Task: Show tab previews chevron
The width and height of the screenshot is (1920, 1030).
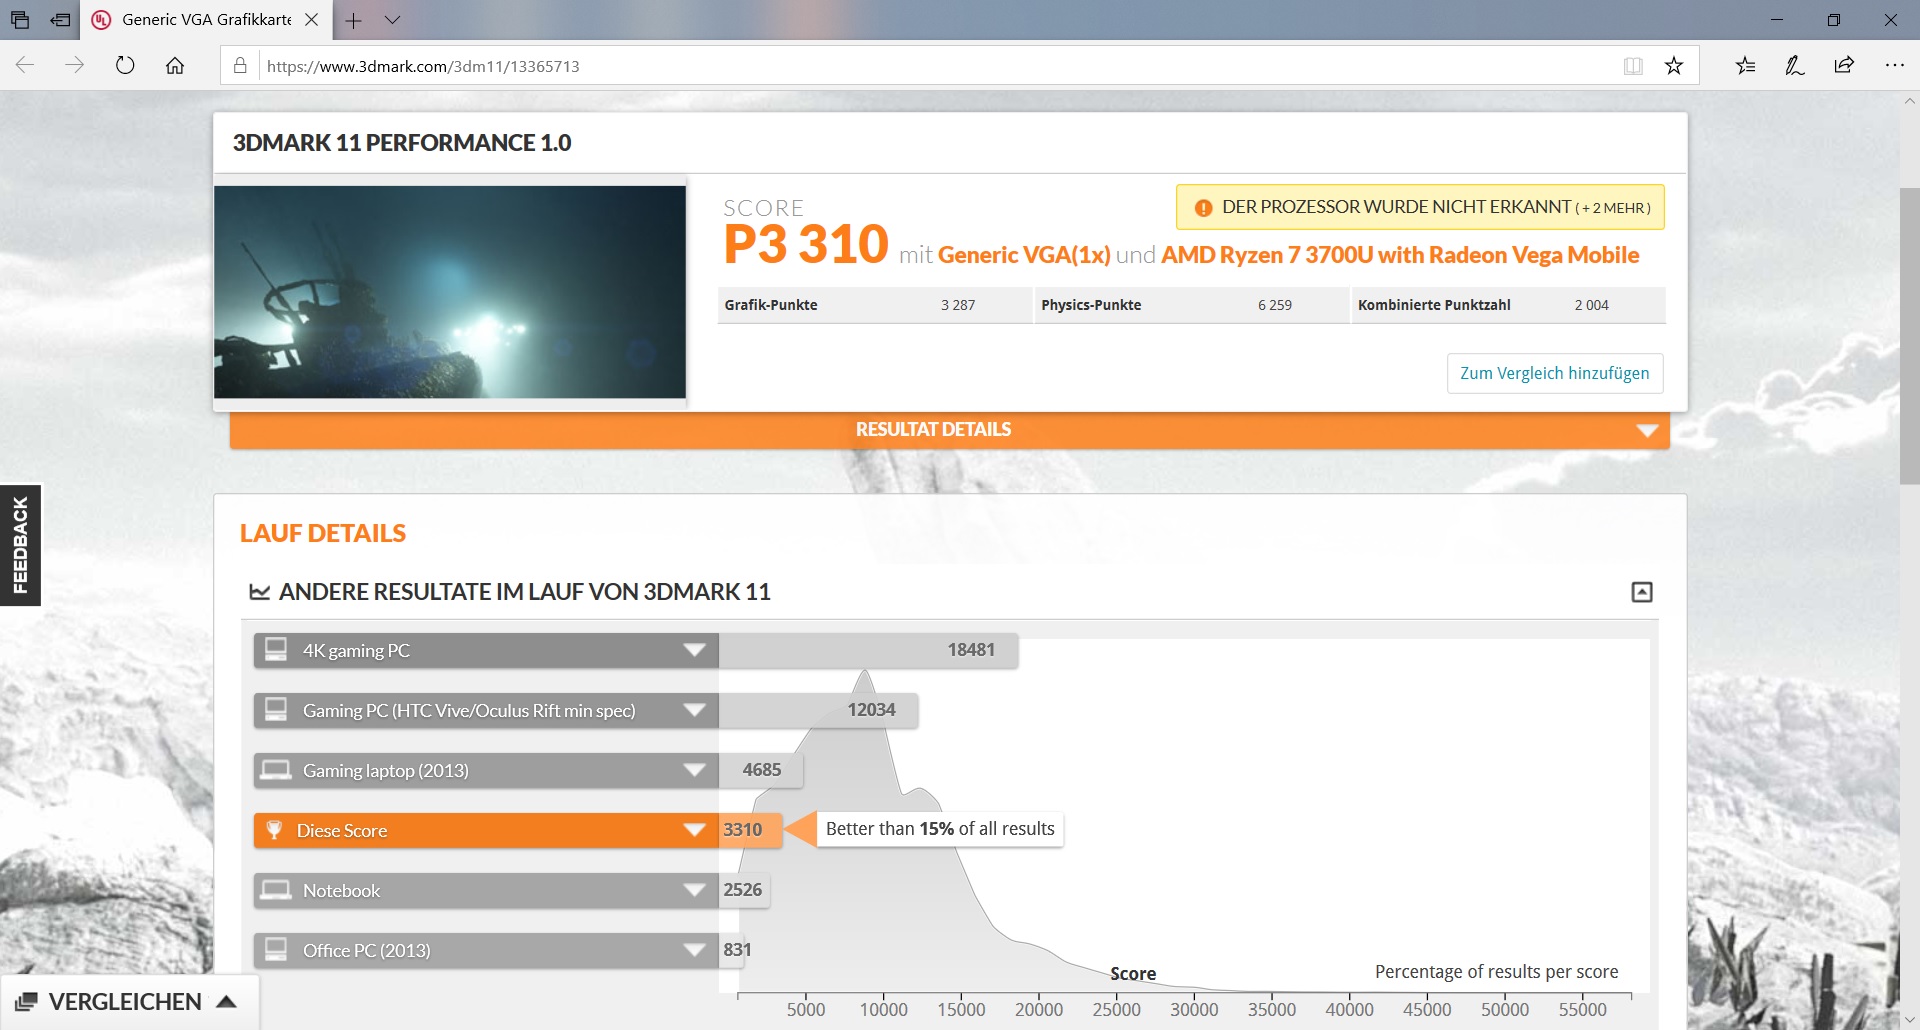Action: pos(392,20)
